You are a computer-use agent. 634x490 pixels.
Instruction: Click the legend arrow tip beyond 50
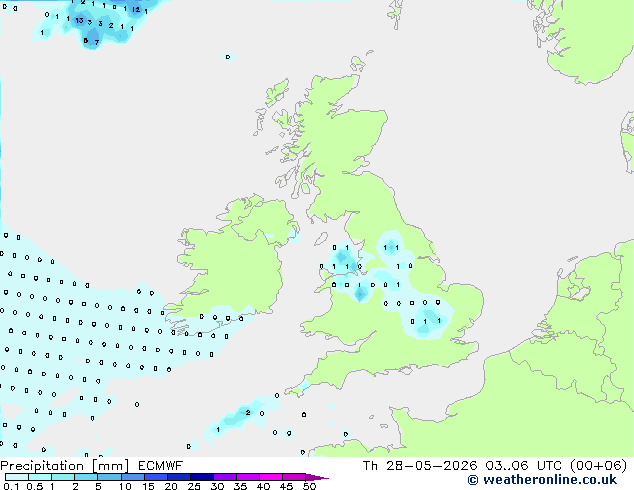(x=317, y=477)
